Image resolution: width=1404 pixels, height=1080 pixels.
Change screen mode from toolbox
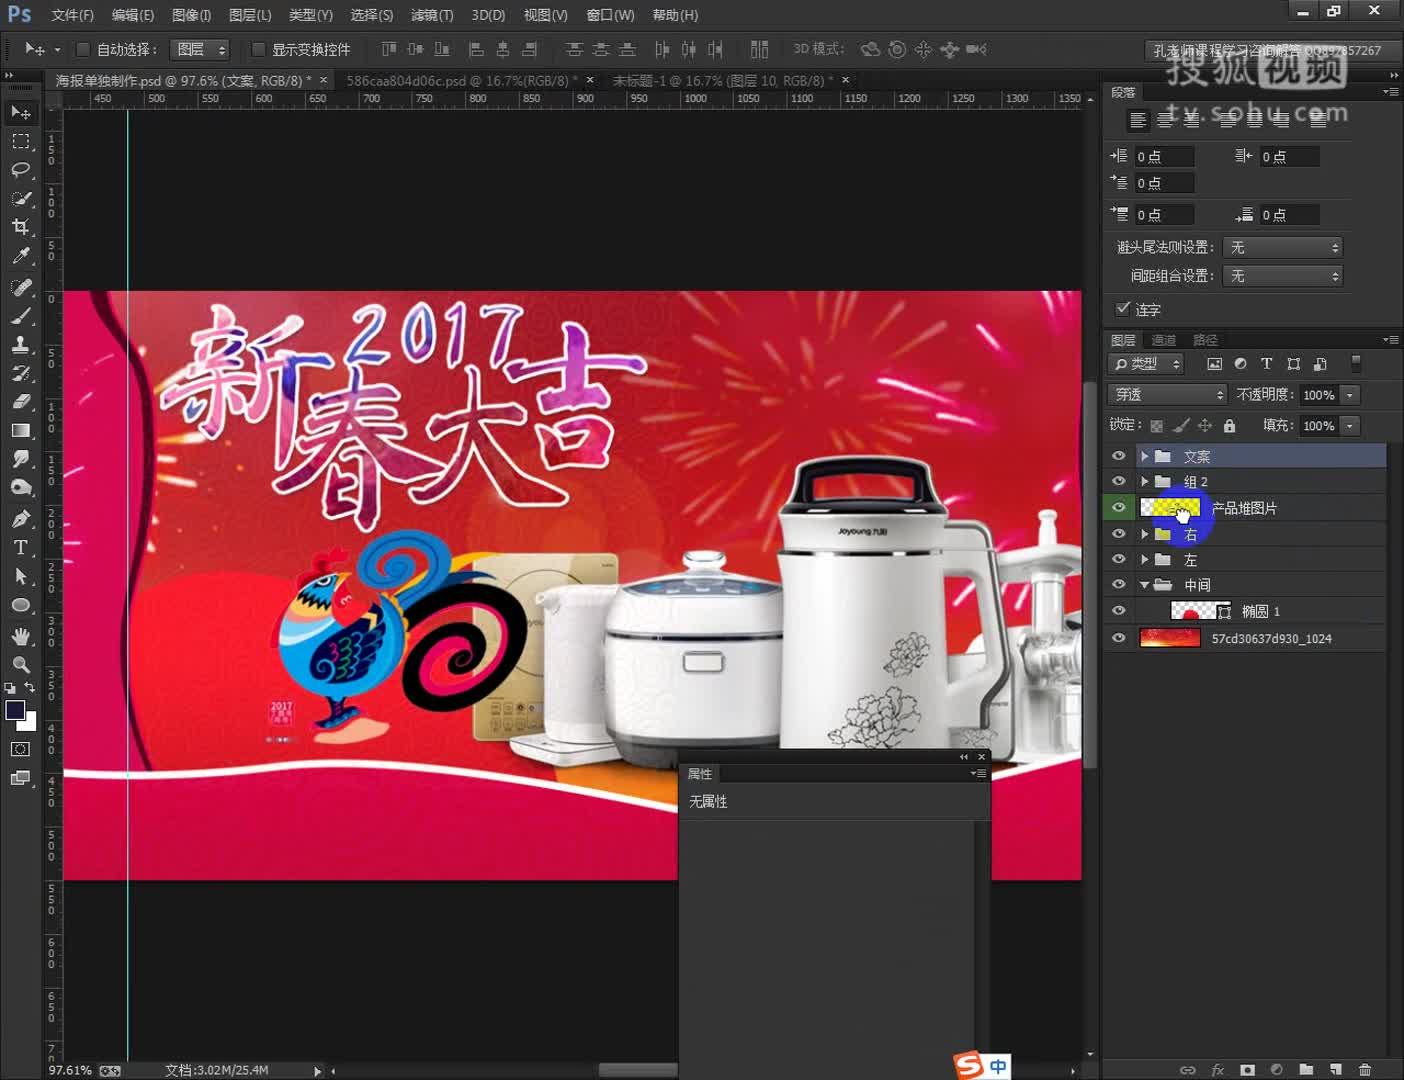(x=21, y=778)
